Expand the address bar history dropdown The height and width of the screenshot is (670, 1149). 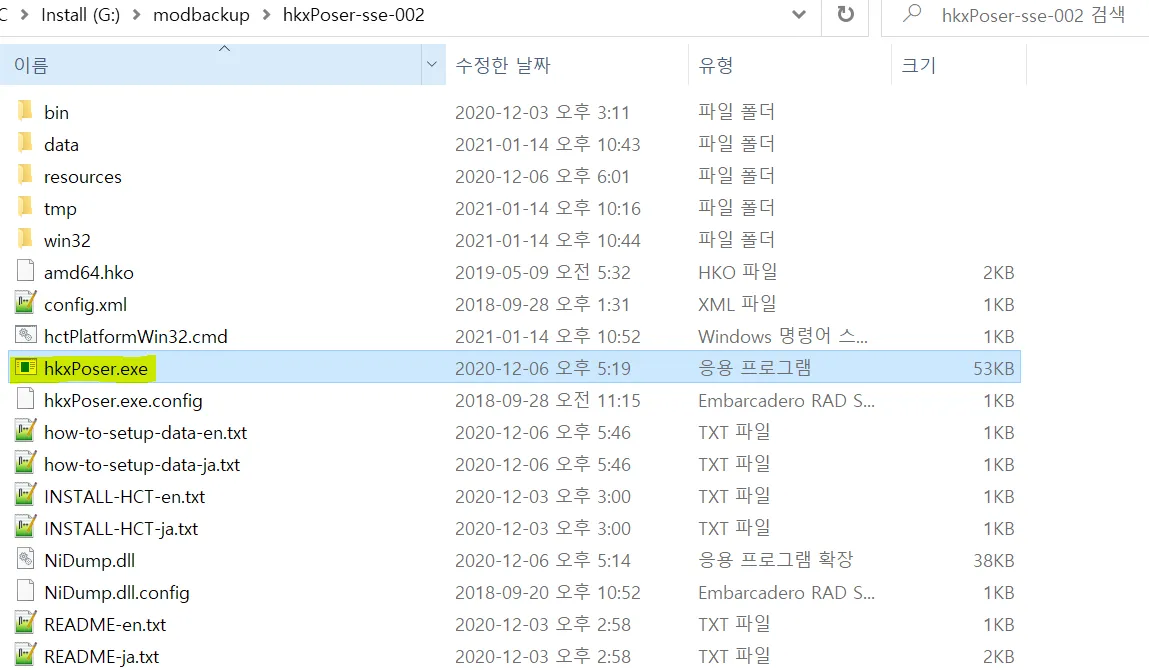(x=798, y=15)
